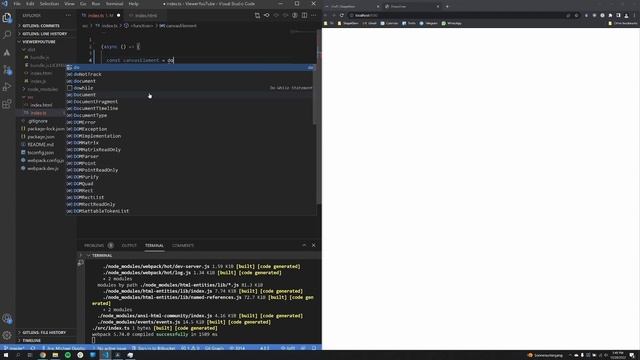The image size is (640, 360).
Task: Collapse the TERMINAL group in the panel
Action: (x=102, y=256)
